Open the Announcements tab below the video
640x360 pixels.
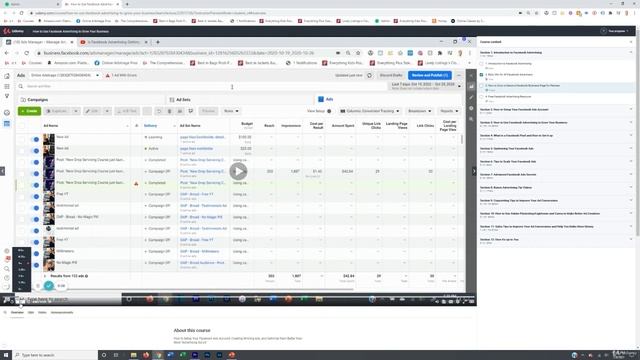[x=62, y=313]
